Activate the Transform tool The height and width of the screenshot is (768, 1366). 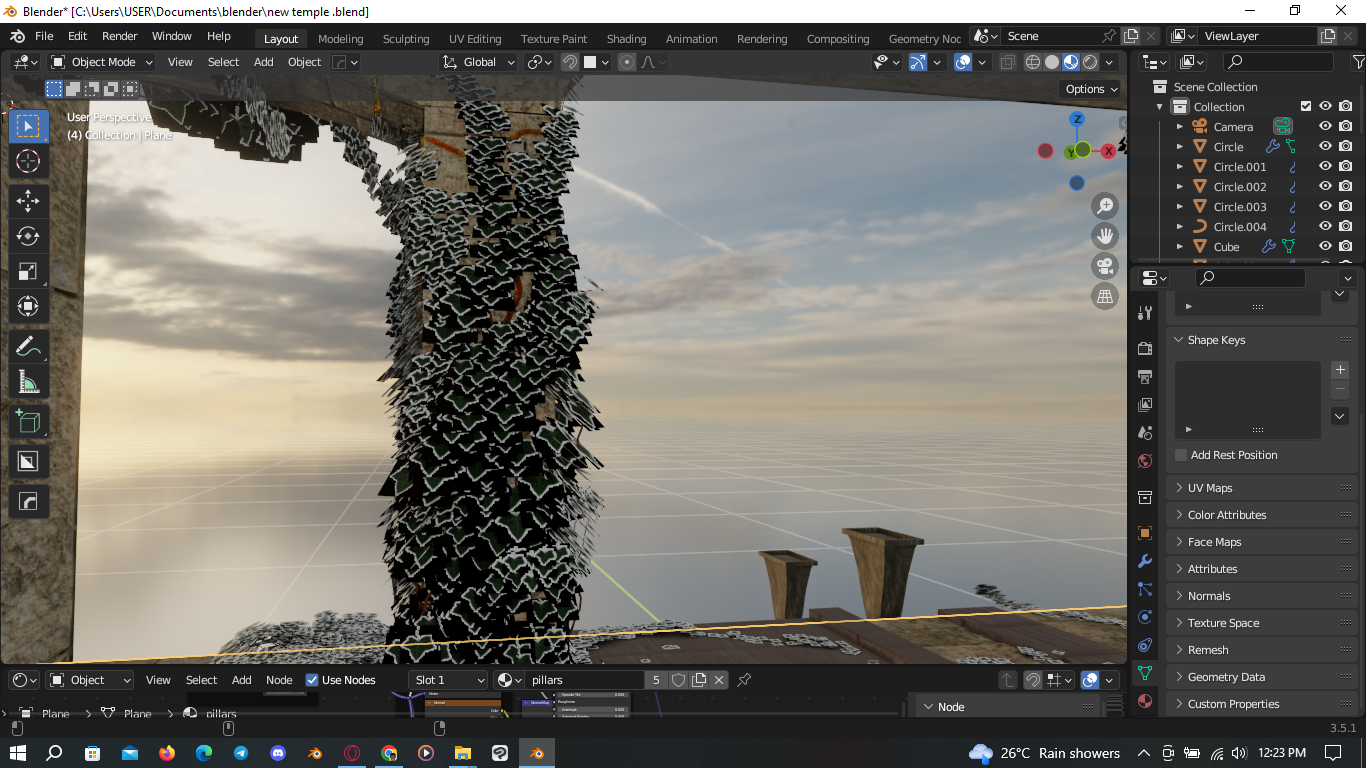coord(28,306)
